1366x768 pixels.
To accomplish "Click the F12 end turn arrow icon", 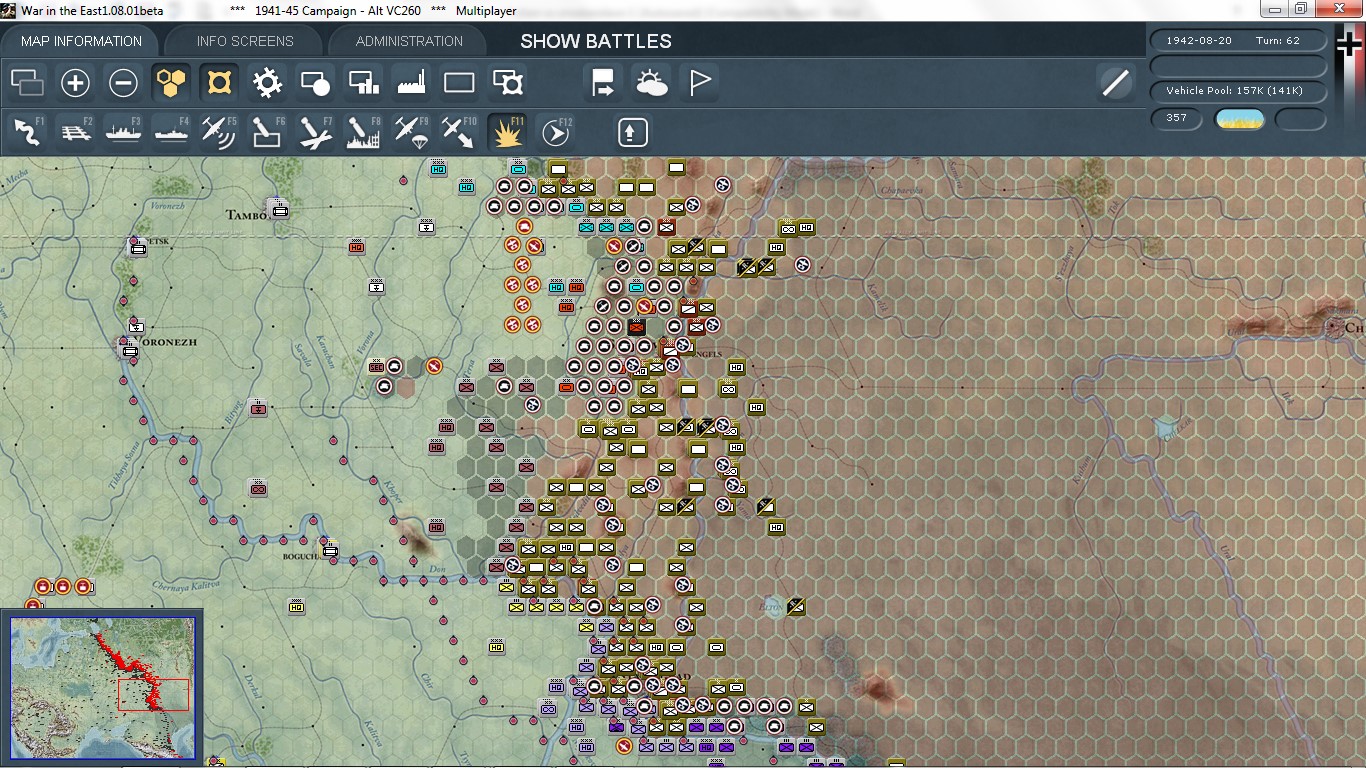I will coord(555,132).
